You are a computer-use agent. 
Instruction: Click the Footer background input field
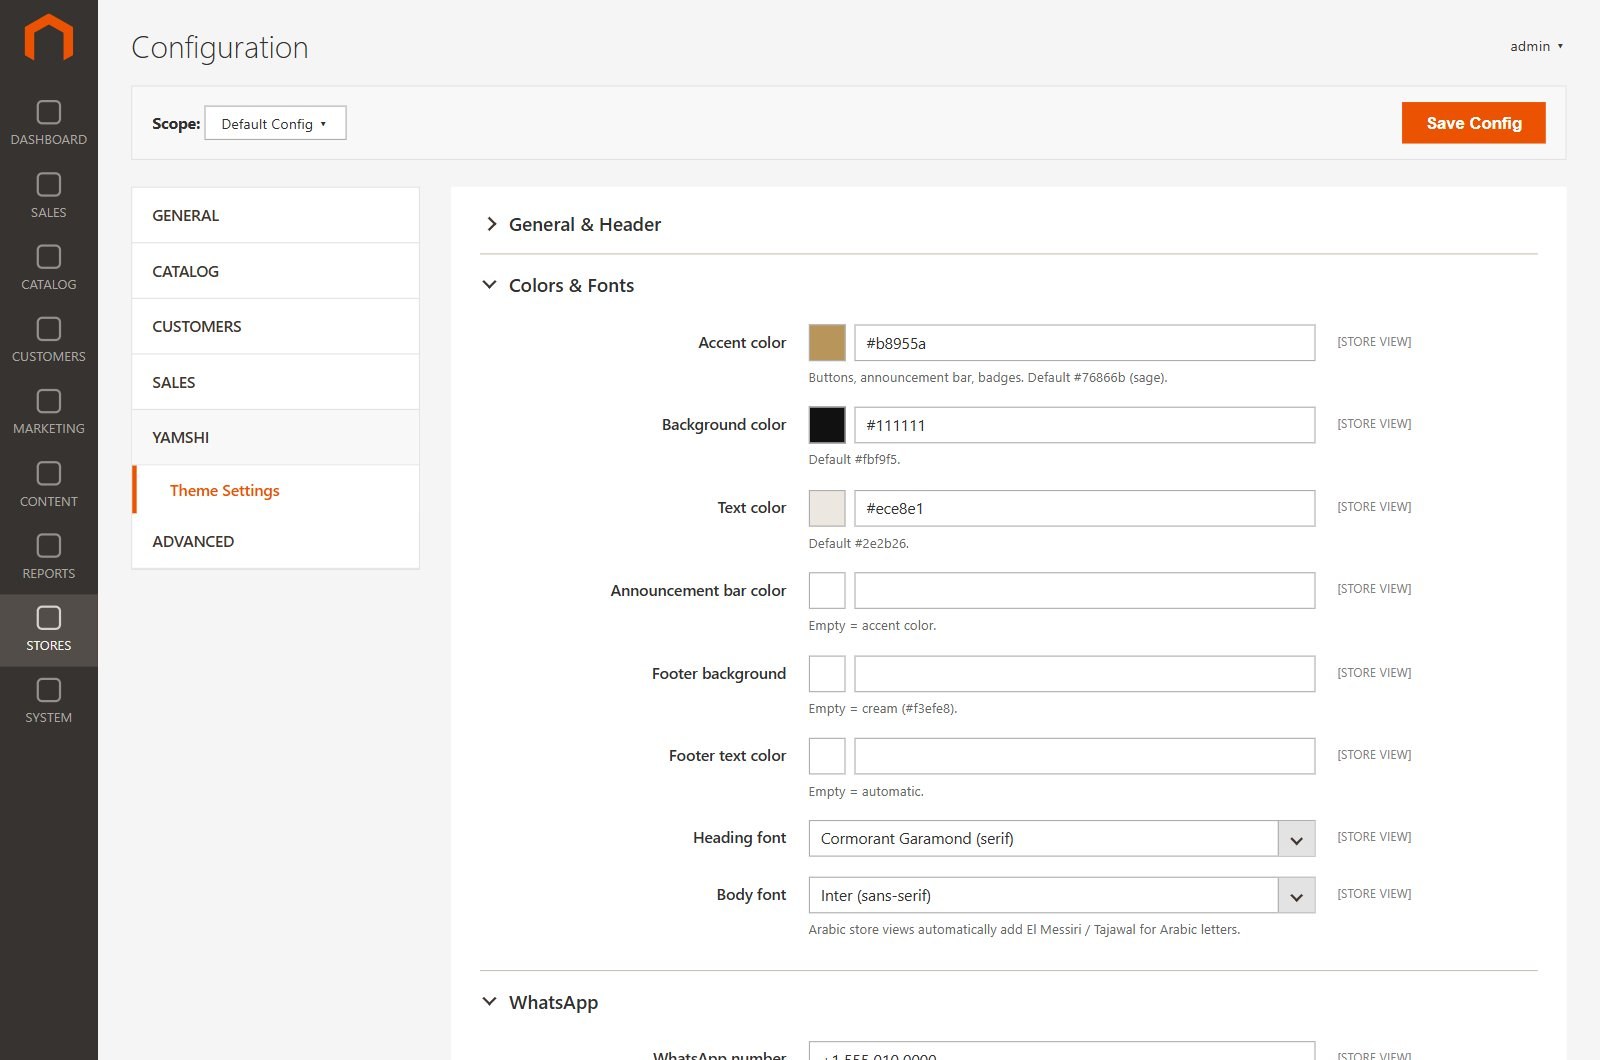(1085, 673)
